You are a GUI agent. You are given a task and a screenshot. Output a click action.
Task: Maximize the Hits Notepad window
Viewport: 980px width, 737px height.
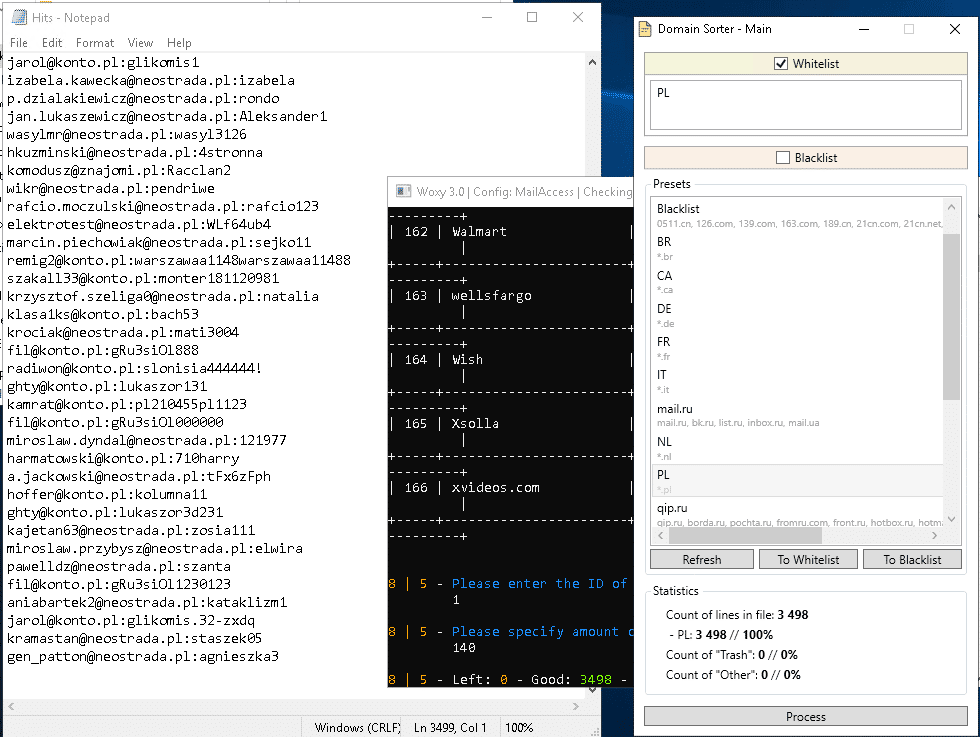click(x=532, y=18)
